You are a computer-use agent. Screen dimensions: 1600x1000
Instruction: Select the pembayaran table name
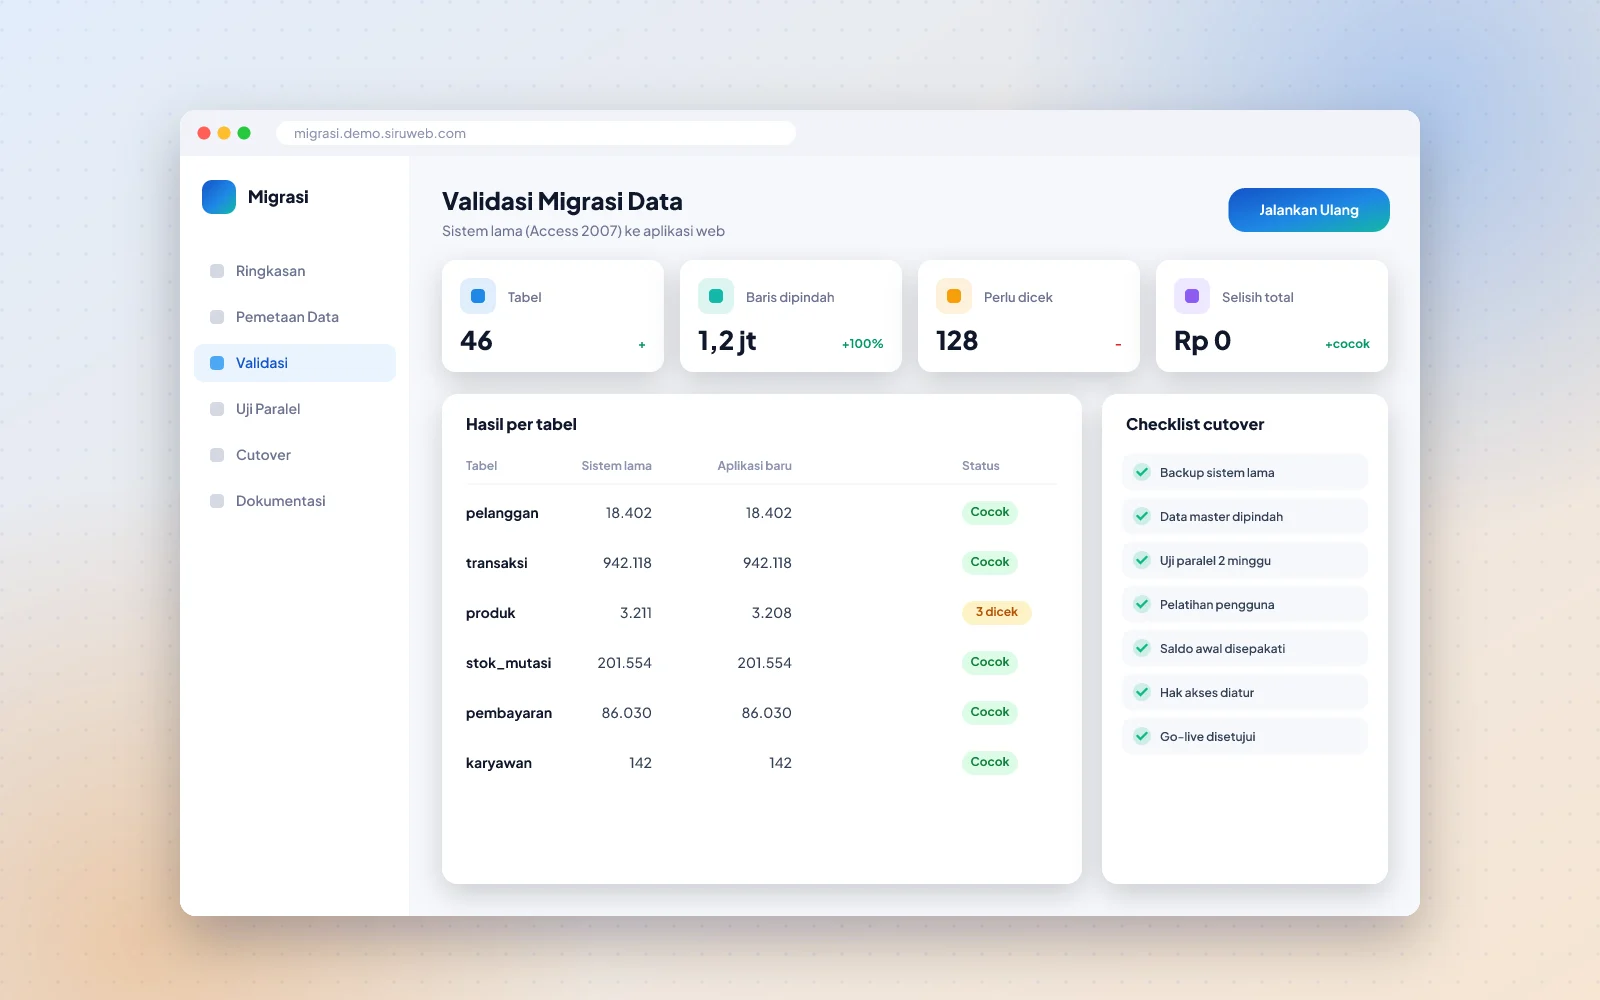click(509, 713)
